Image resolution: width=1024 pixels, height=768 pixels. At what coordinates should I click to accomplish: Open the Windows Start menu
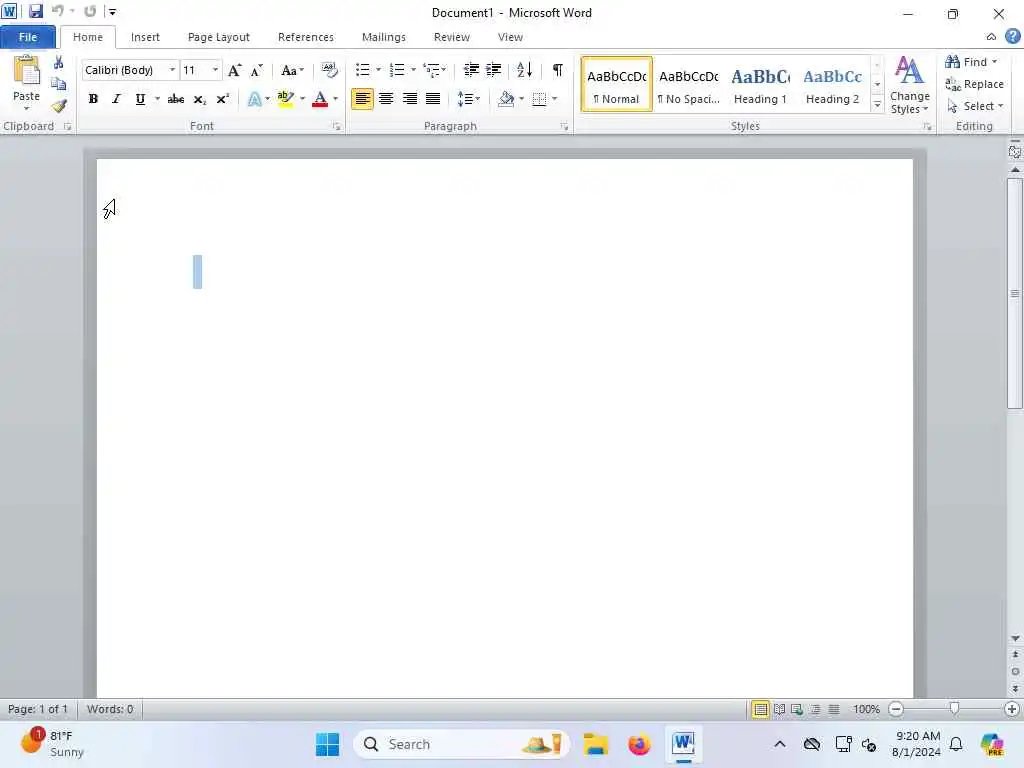pyautogui.click(x=327, y=744)
